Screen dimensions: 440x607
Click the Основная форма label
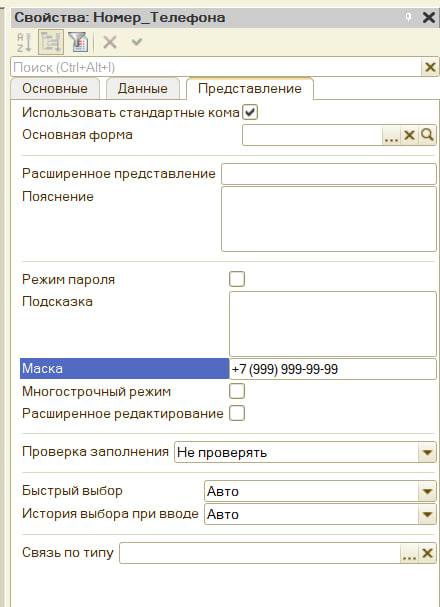coord(77,135)
